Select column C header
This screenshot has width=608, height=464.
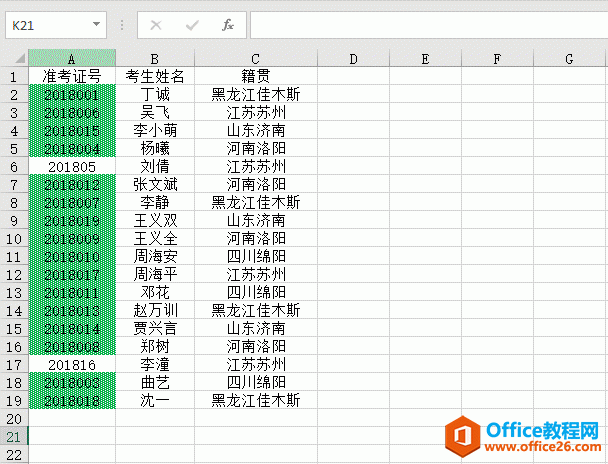pos(256,59)
